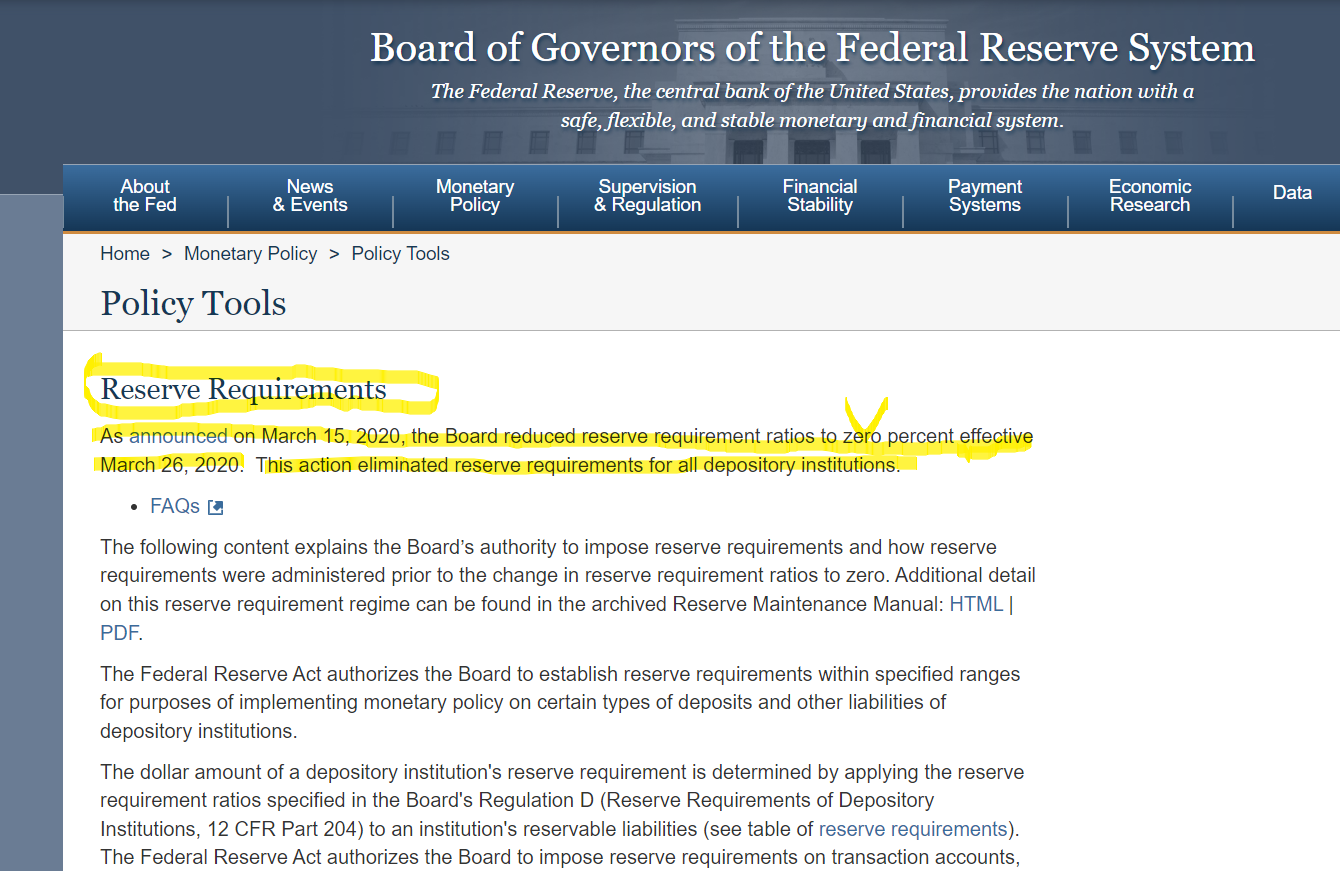Open the 'reserve requirements' table link

(x=913, y=829)
